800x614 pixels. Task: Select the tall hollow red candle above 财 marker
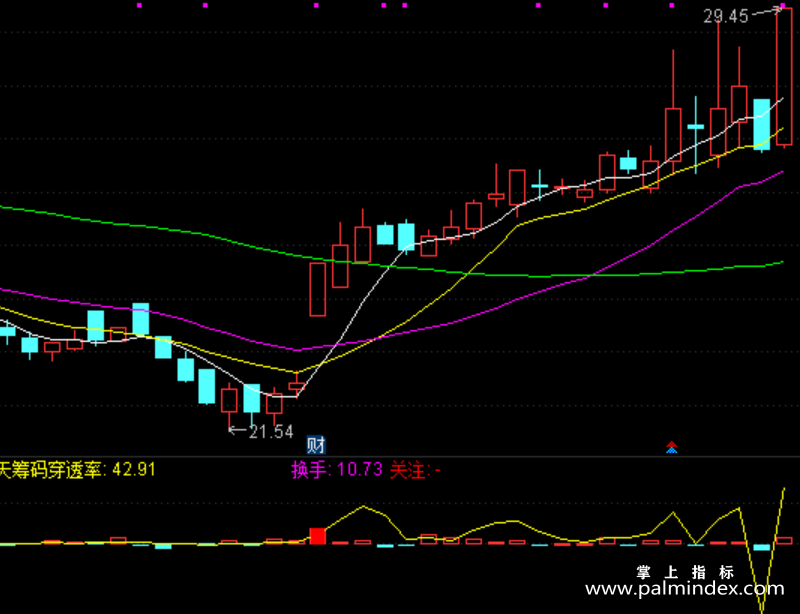317,289
